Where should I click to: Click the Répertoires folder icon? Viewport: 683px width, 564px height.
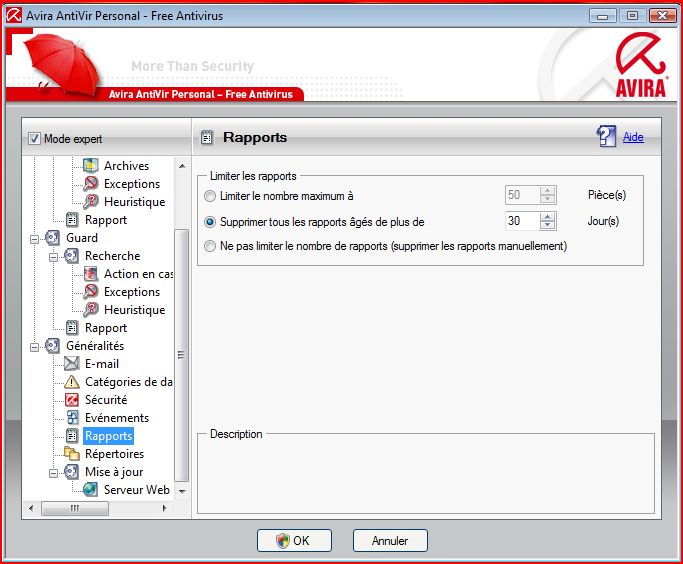(72, 453)
